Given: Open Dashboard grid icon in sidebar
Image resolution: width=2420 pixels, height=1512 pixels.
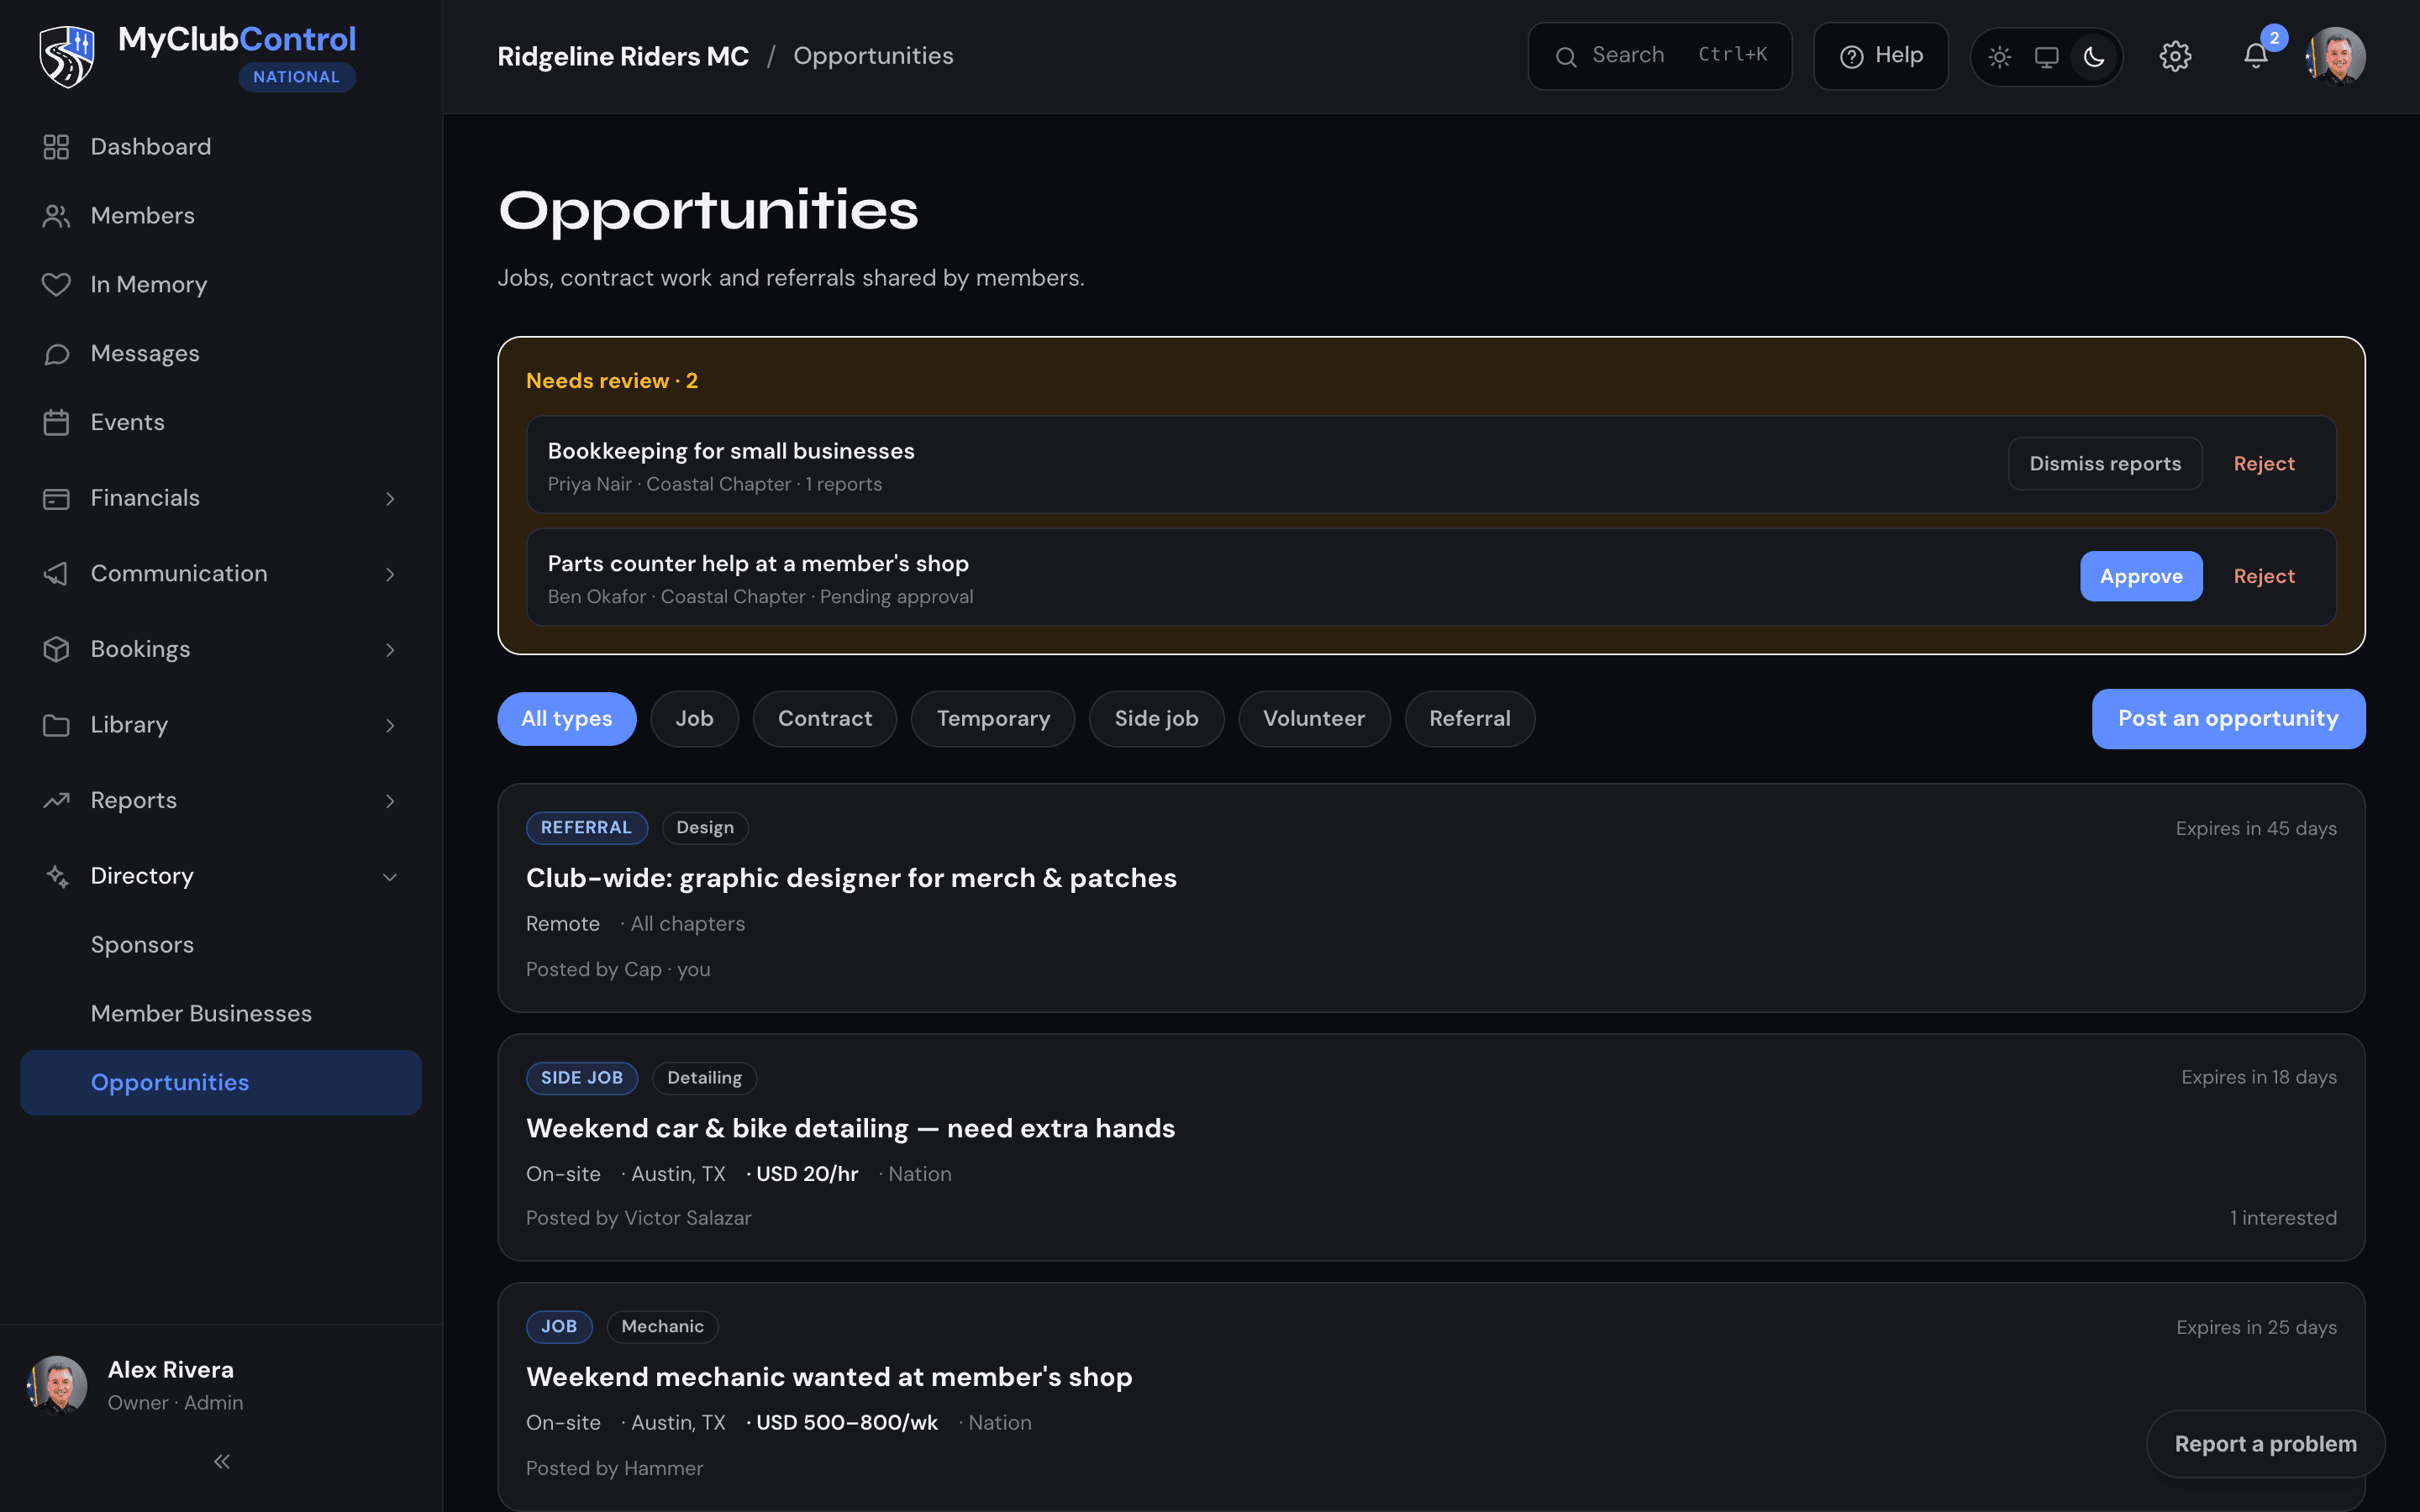Looking at the screenshot, I should click(56, 147).
